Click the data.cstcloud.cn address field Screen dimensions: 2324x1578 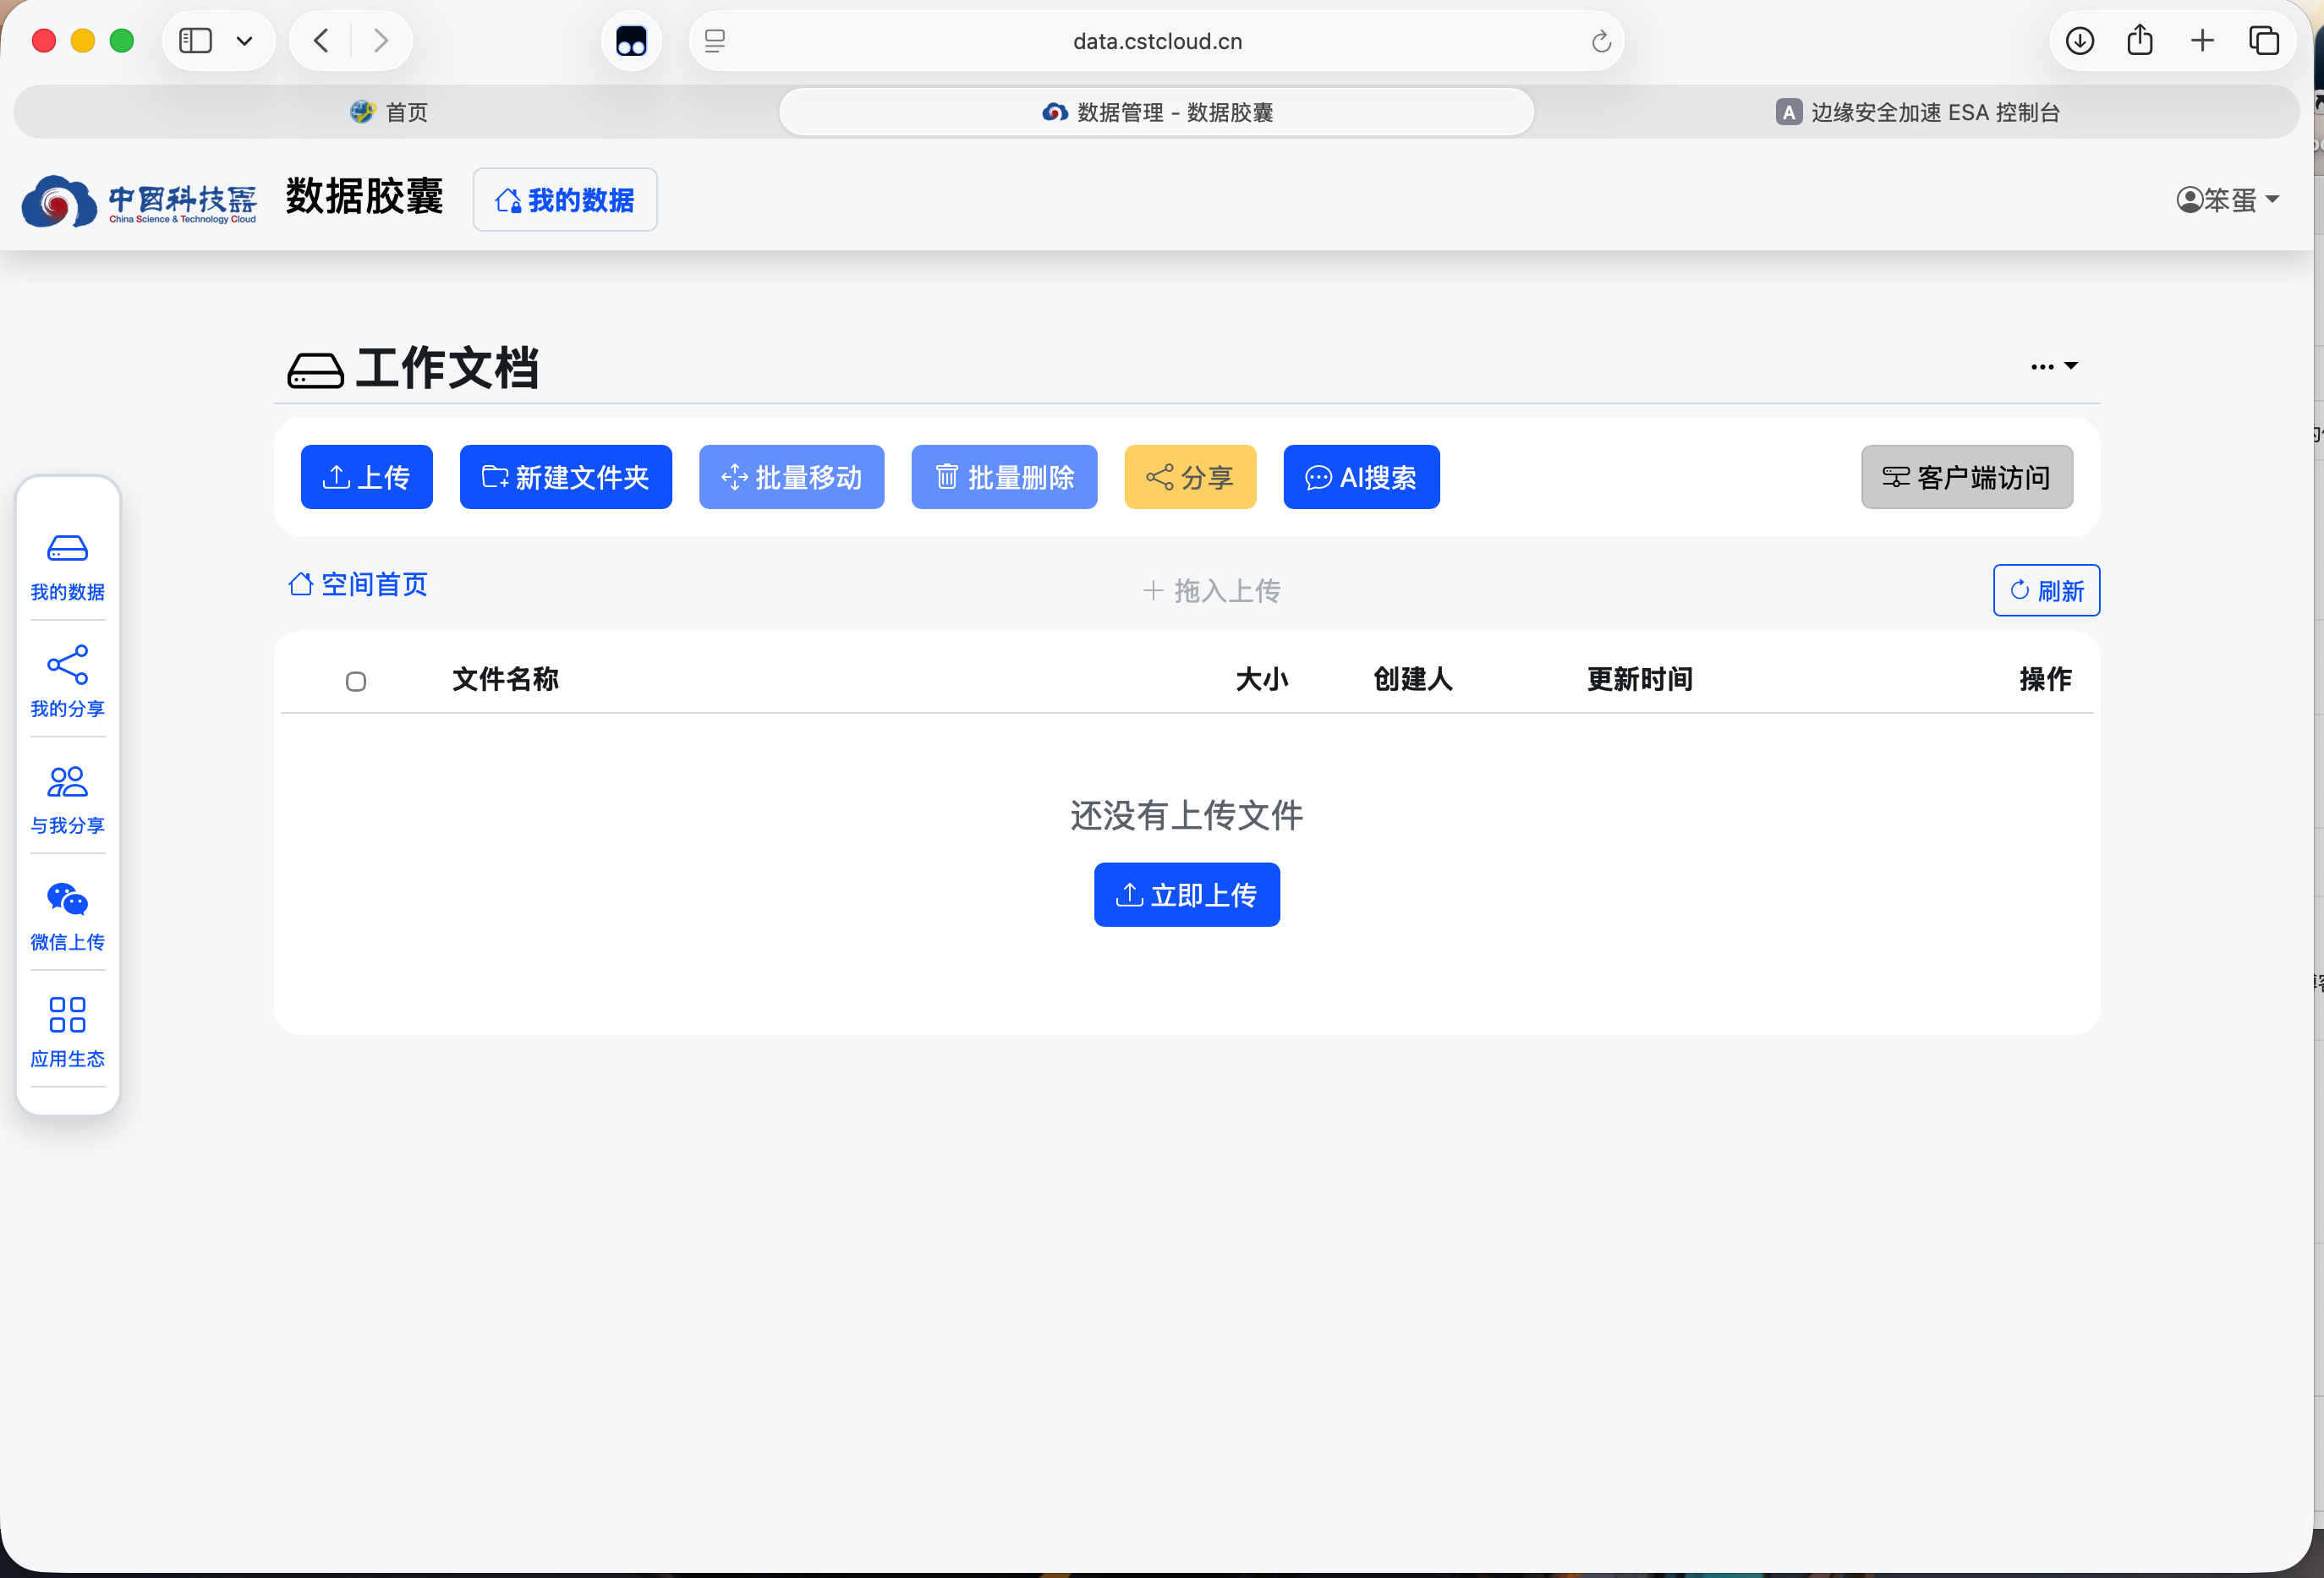pyautogui.click(x=1157, y=41)
